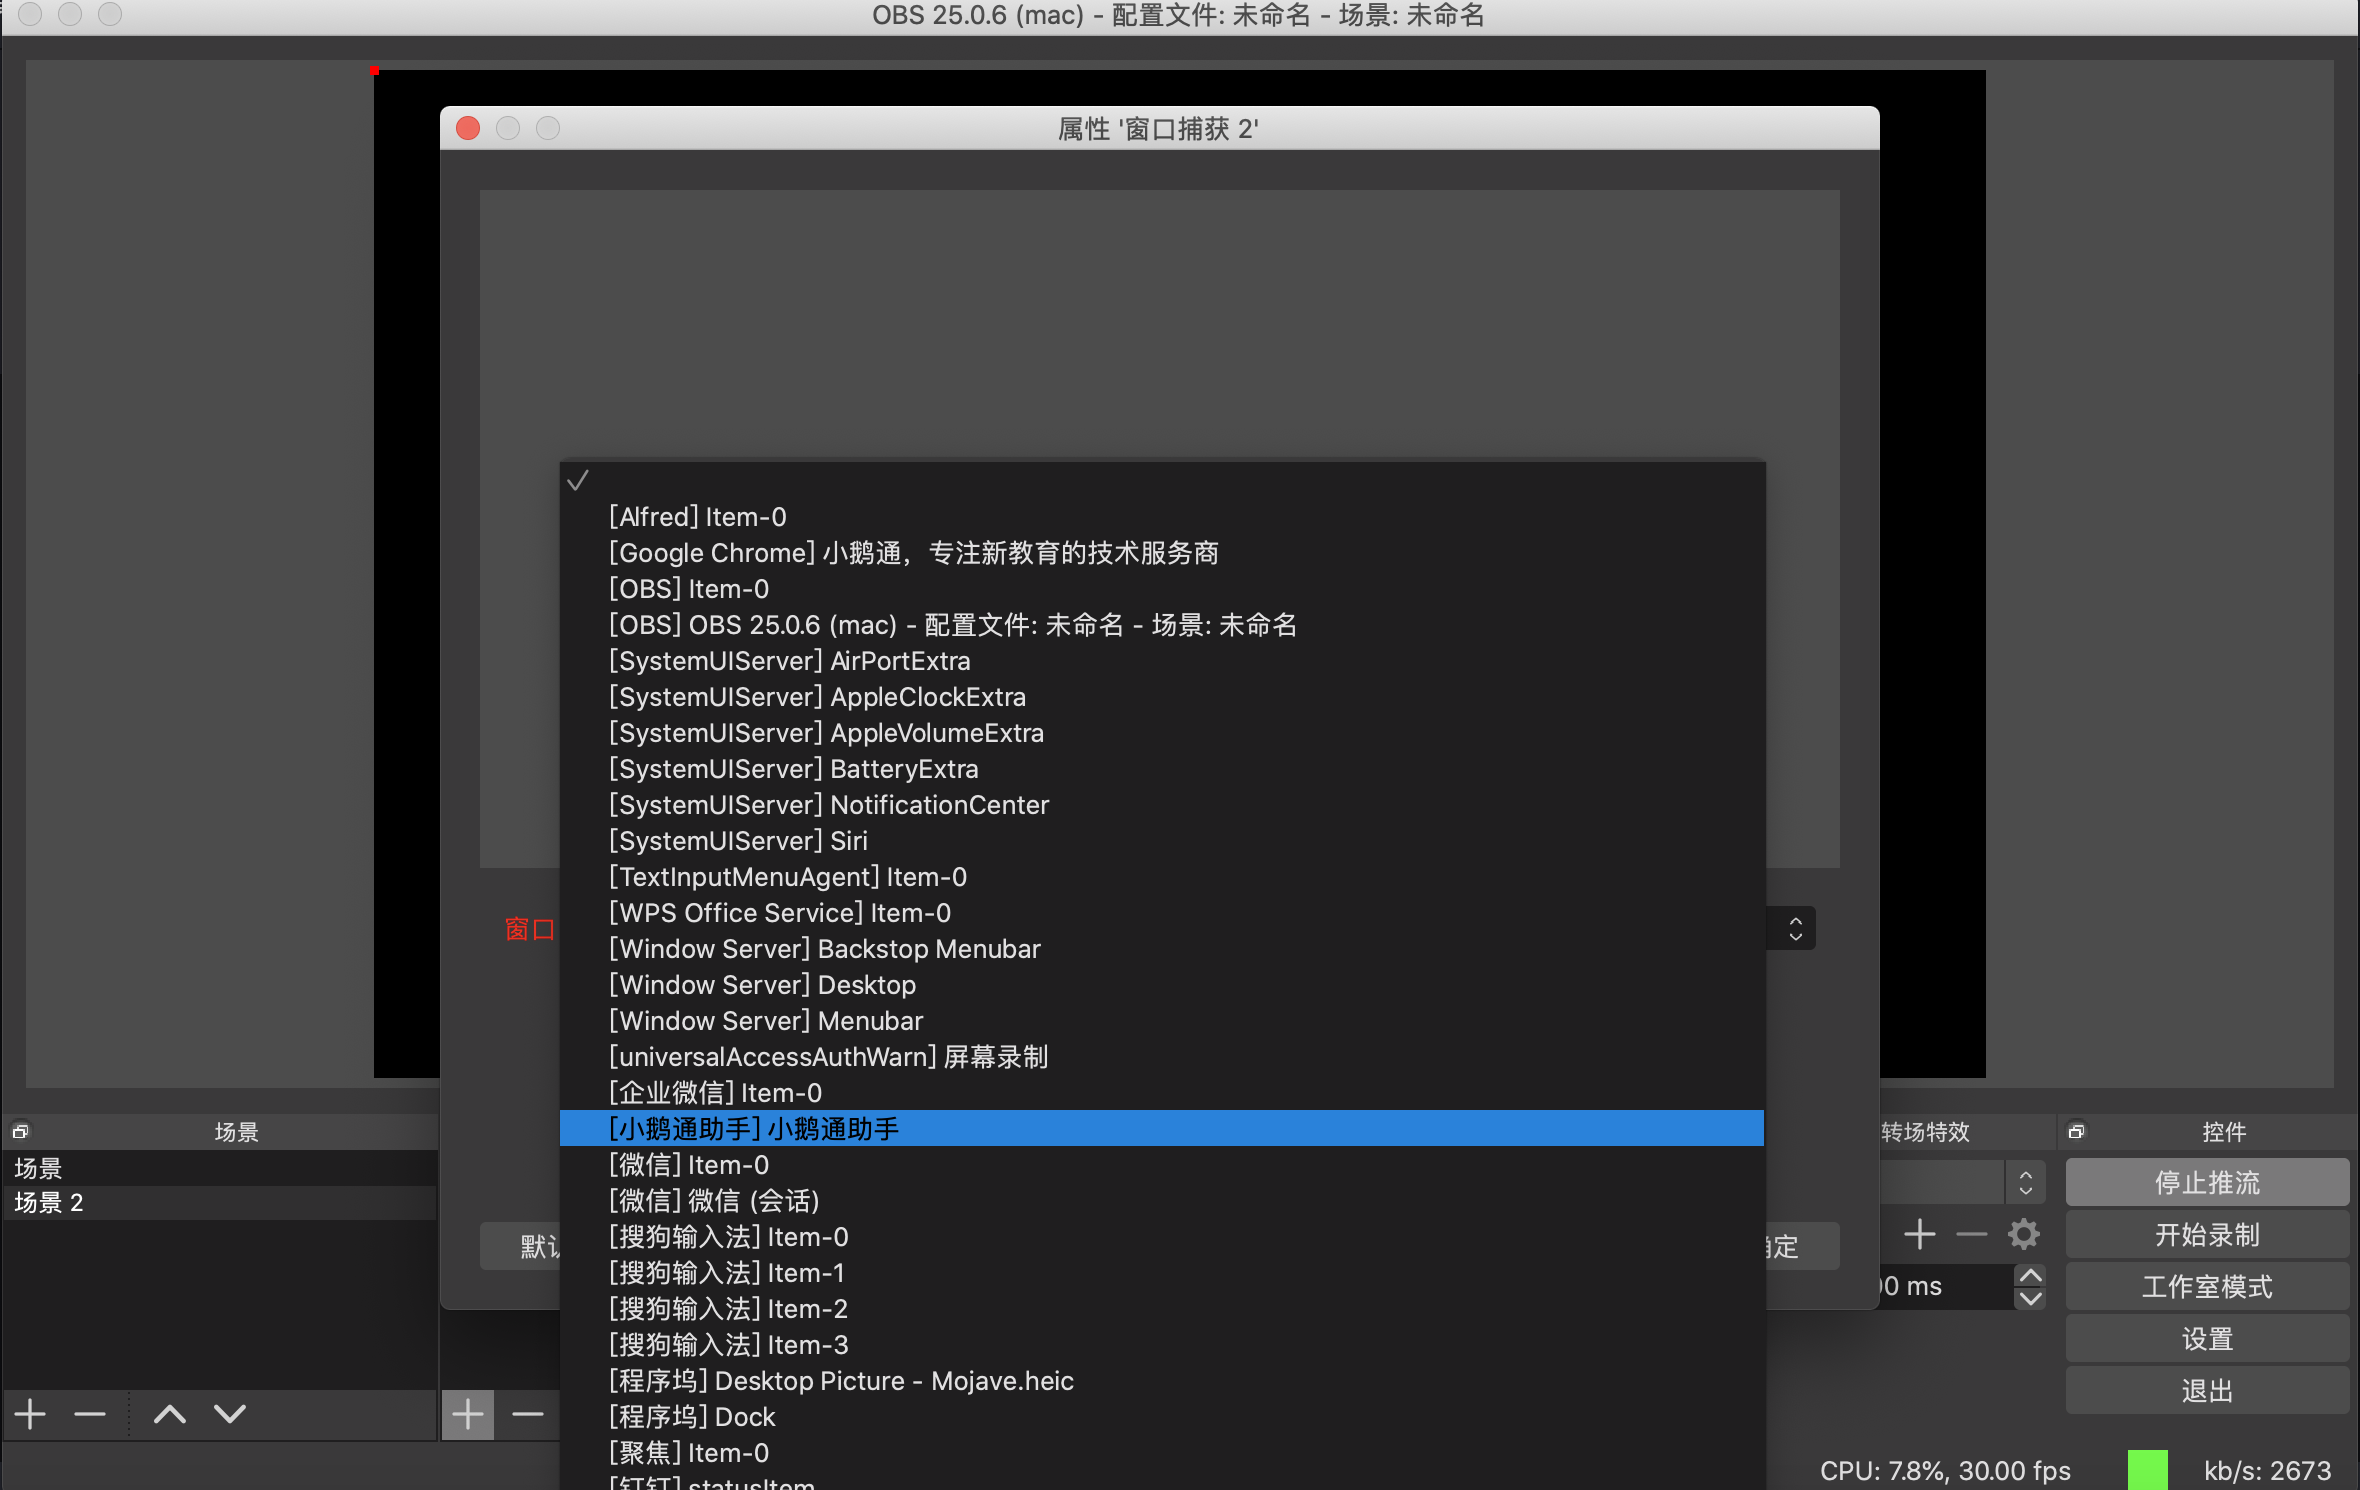
Task: Pick [程序坞] Dock entry
Action: [x=1162, y=1417]
